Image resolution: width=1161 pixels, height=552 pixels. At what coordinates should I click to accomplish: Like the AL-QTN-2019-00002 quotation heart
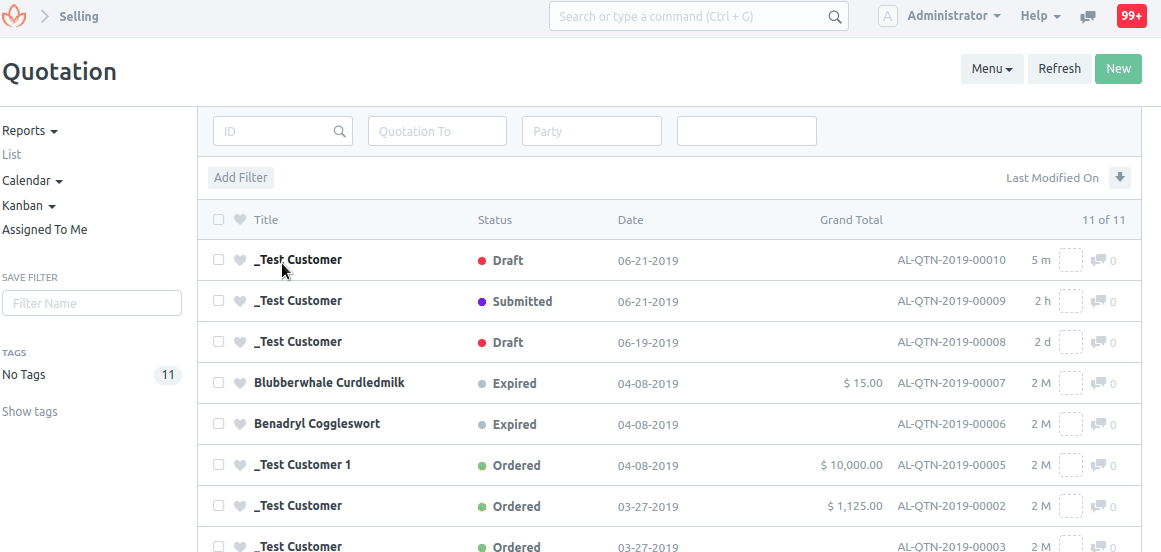[x=239, y=506]
